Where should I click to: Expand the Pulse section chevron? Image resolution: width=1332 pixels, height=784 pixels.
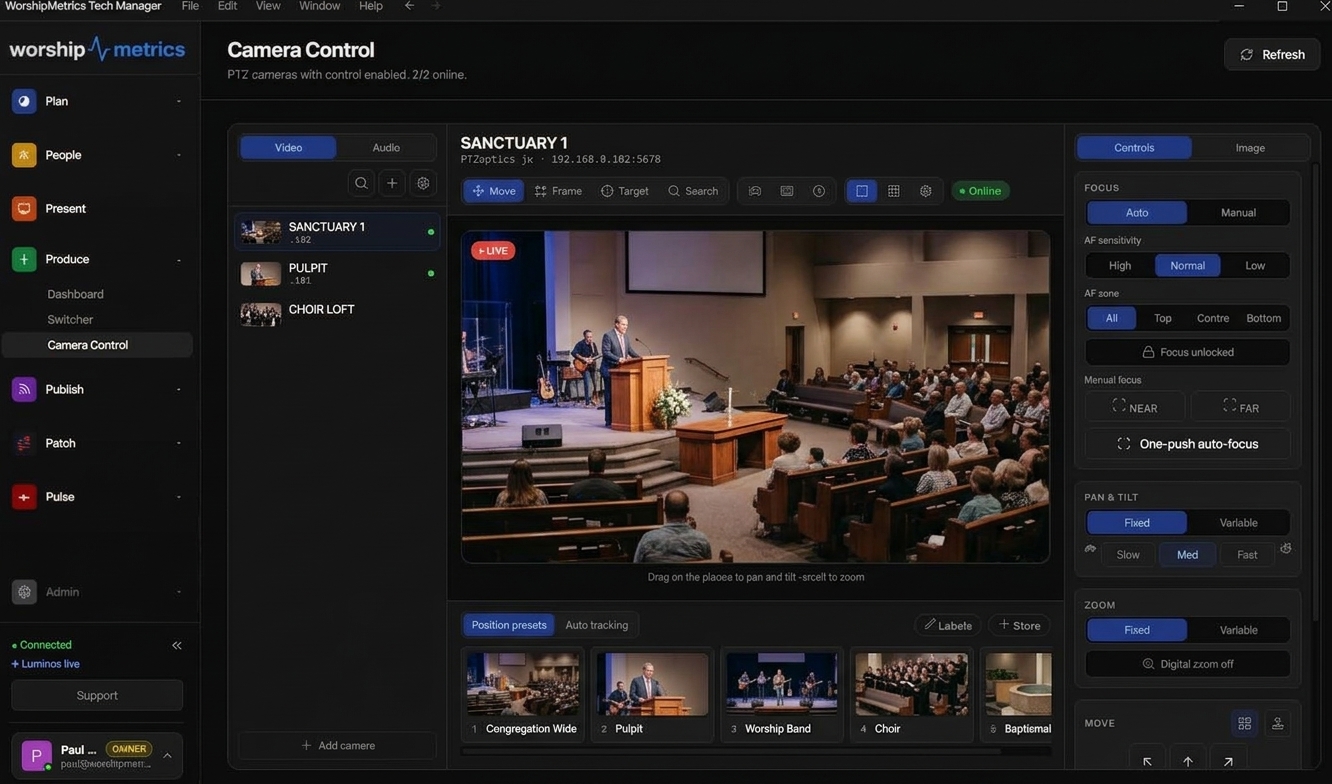click(179, 497)
